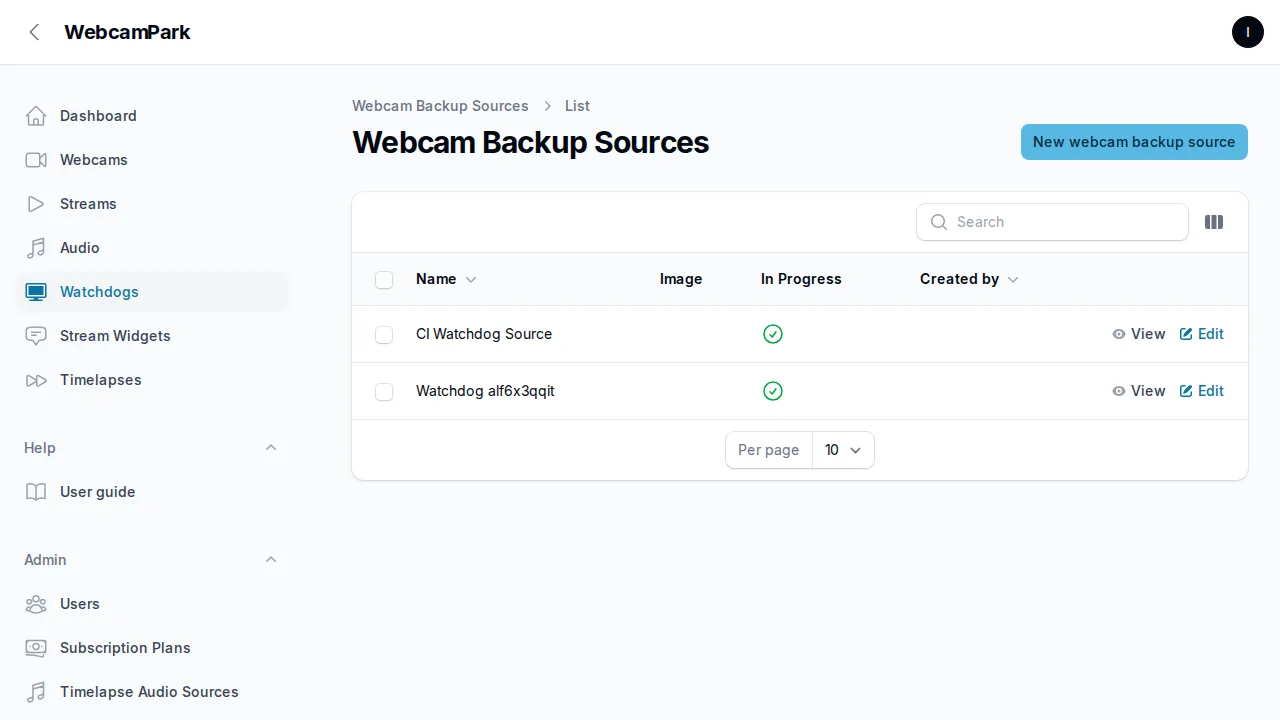
Task: Click the List breadcrumb text
Action: [577, 106]
